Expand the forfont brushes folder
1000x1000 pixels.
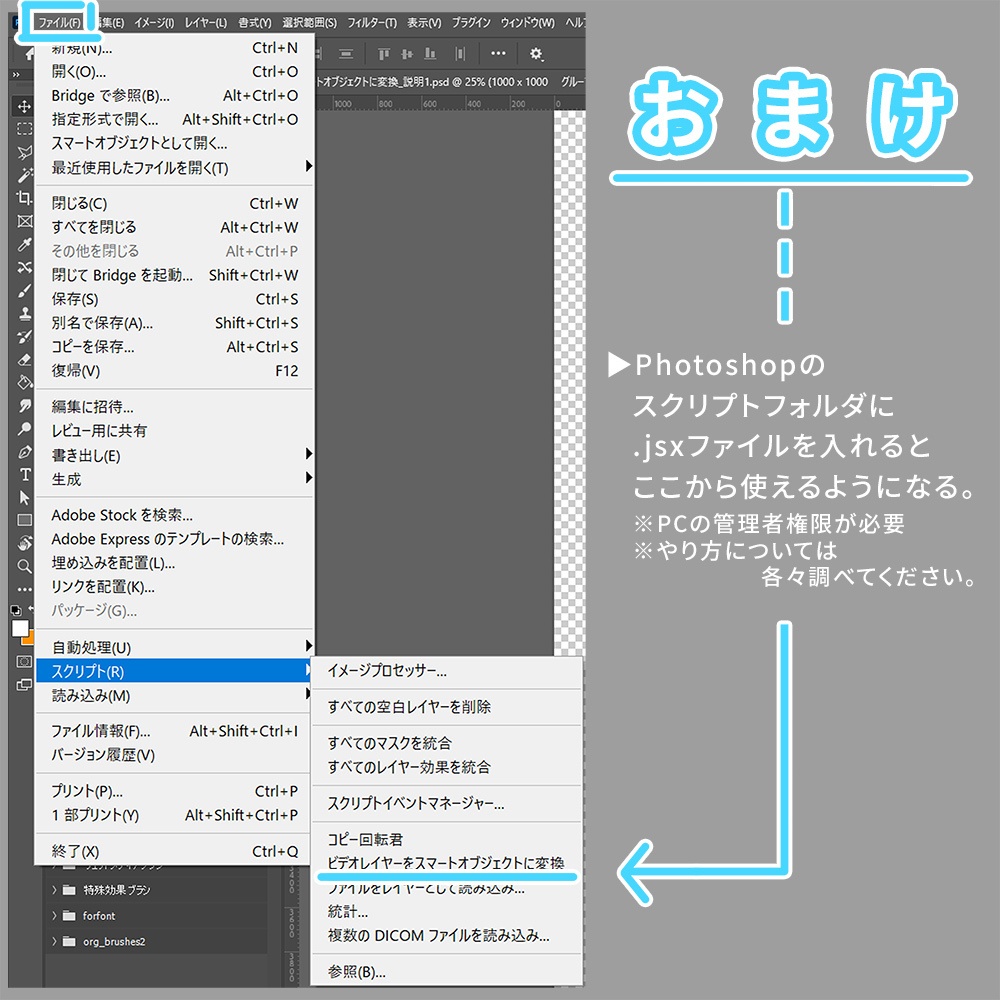(x=55, y=915)
